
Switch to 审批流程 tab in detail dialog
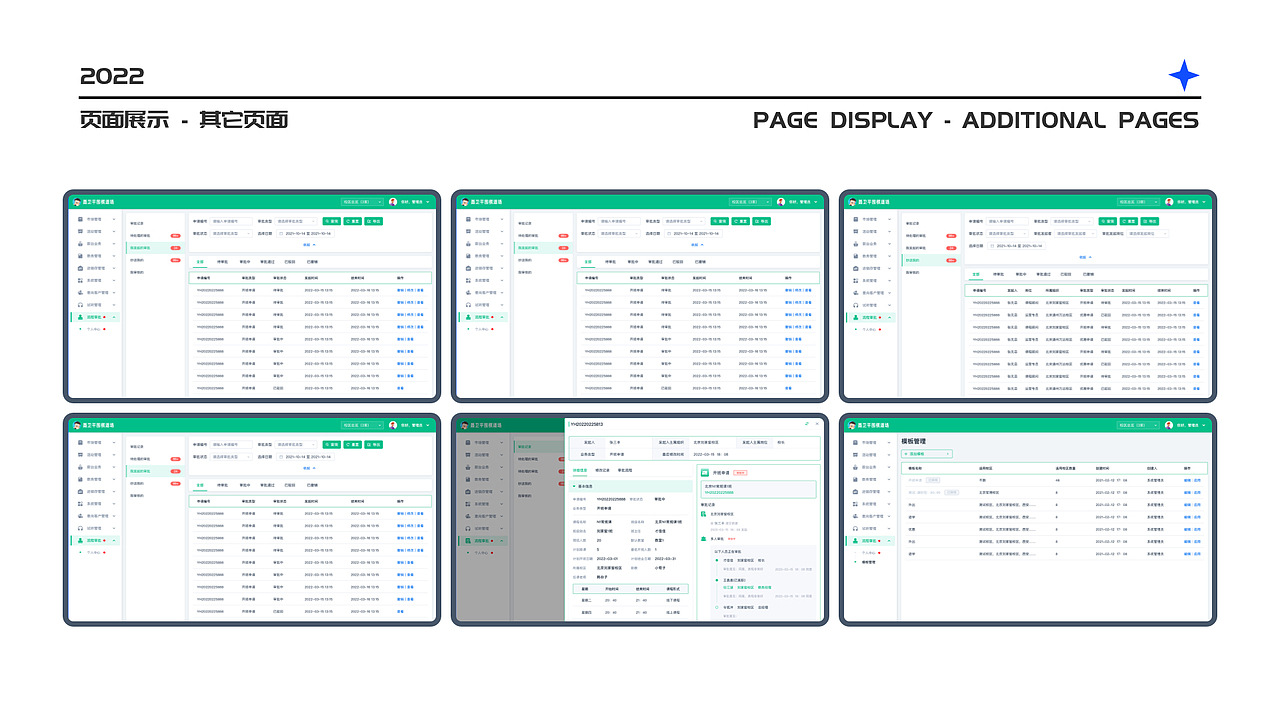point(625,470)
